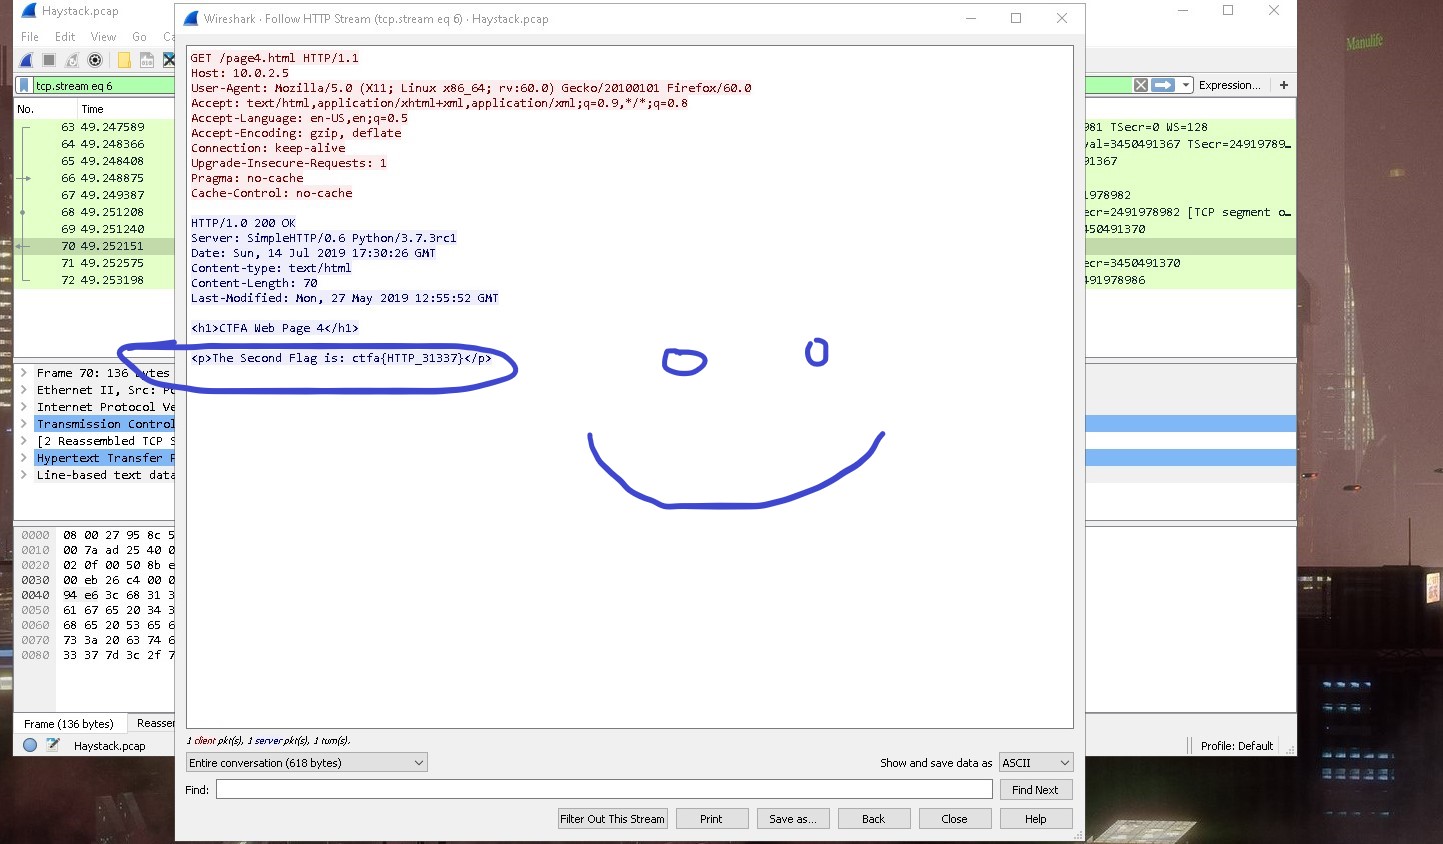Open the Expression… filter builder
This screenshot has width=1443, height=844.
pos(1229,85)
